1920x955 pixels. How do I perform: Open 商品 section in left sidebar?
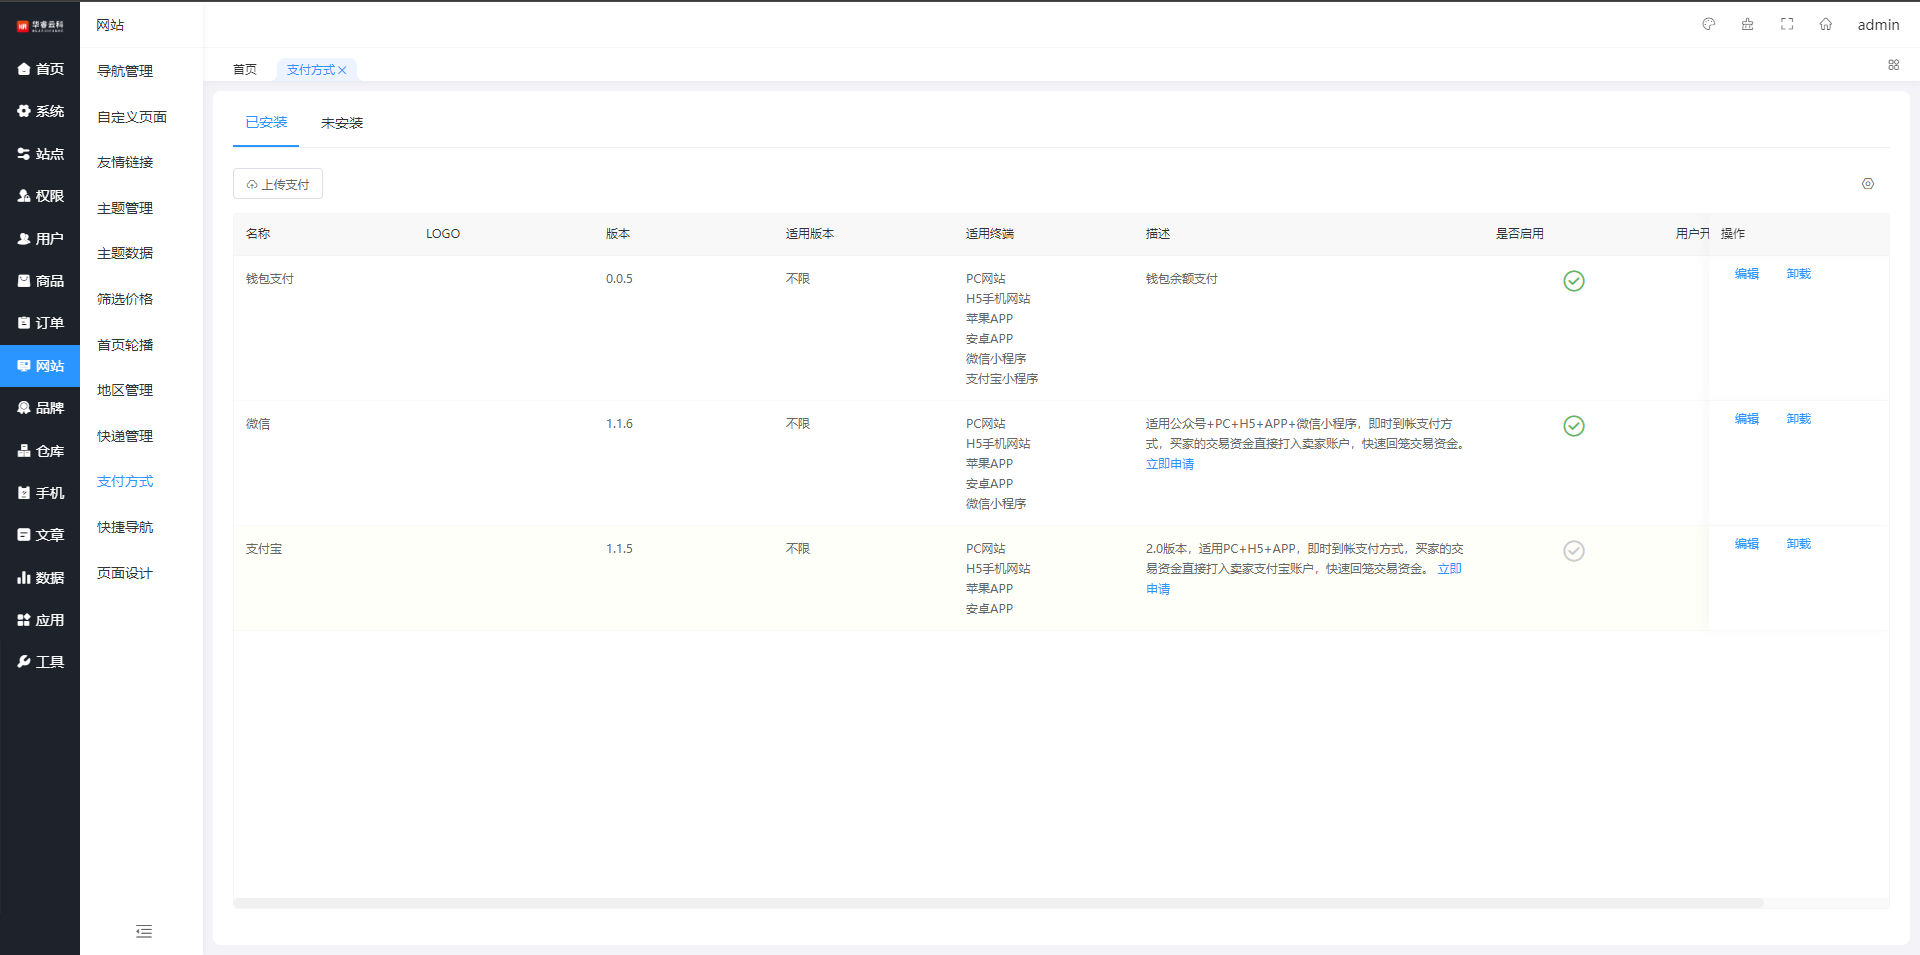40,281
